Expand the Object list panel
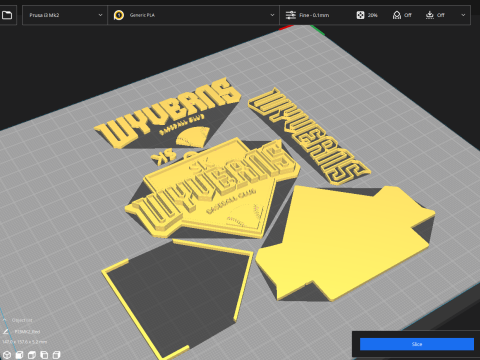Screen dimensions: 480x360 (x=18, y=320)
